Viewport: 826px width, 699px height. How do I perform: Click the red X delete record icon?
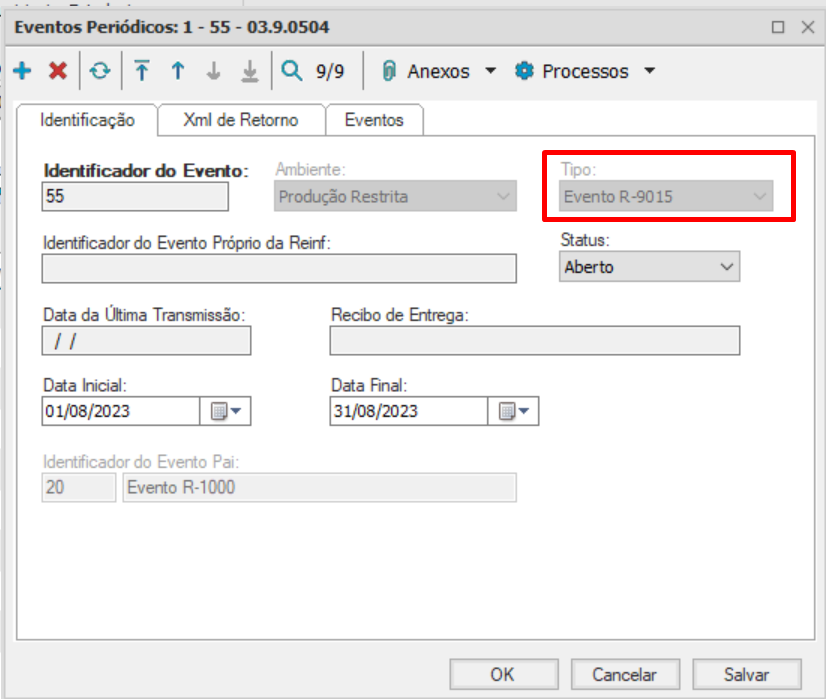pyautogui.click(x=58, y=71)
